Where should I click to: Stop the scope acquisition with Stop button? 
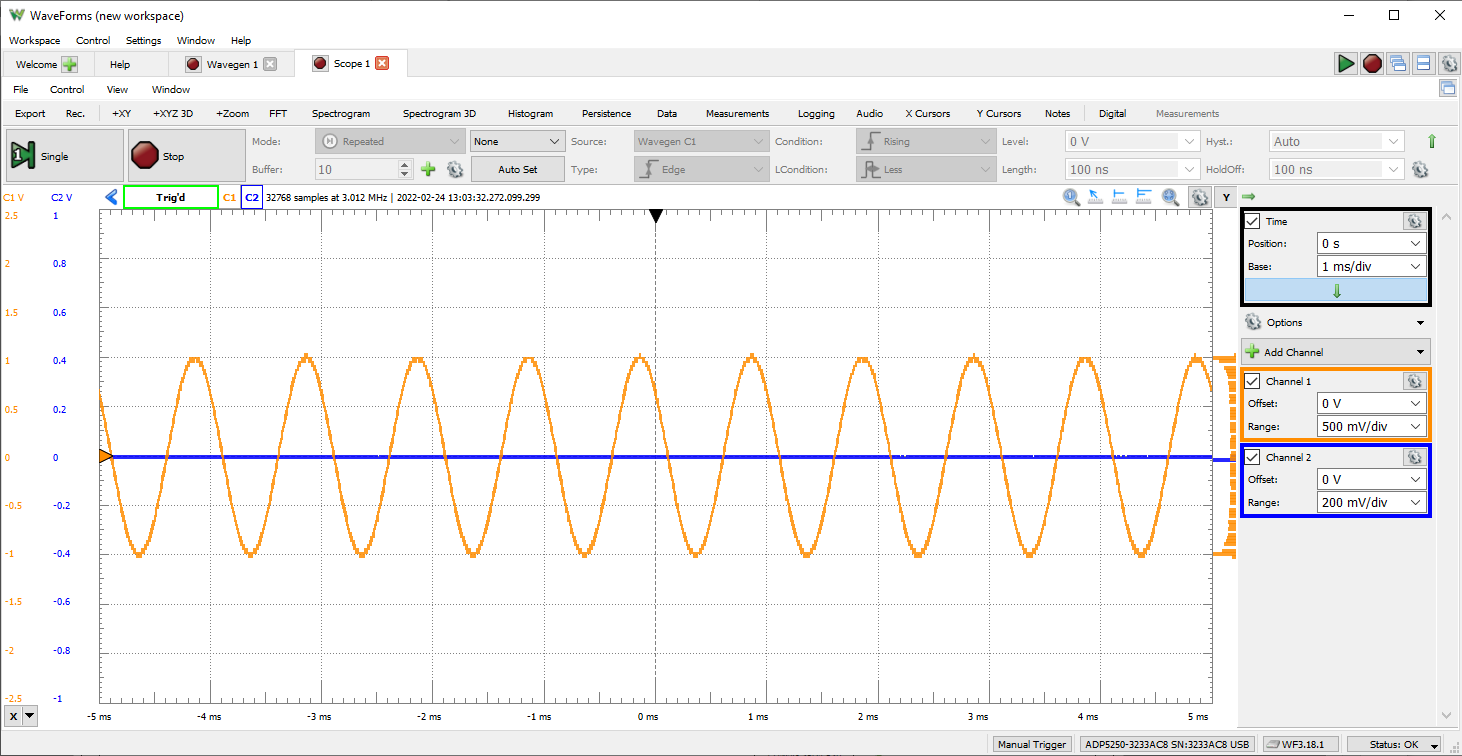[x=187, y=156]
